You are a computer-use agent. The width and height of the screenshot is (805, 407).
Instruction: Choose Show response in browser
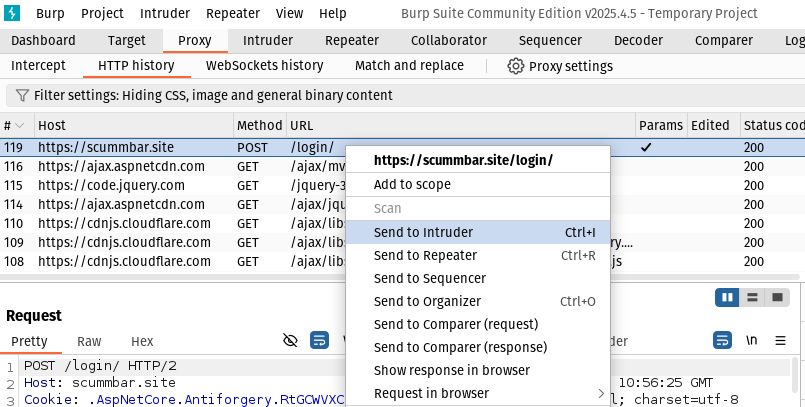[478, 371]
